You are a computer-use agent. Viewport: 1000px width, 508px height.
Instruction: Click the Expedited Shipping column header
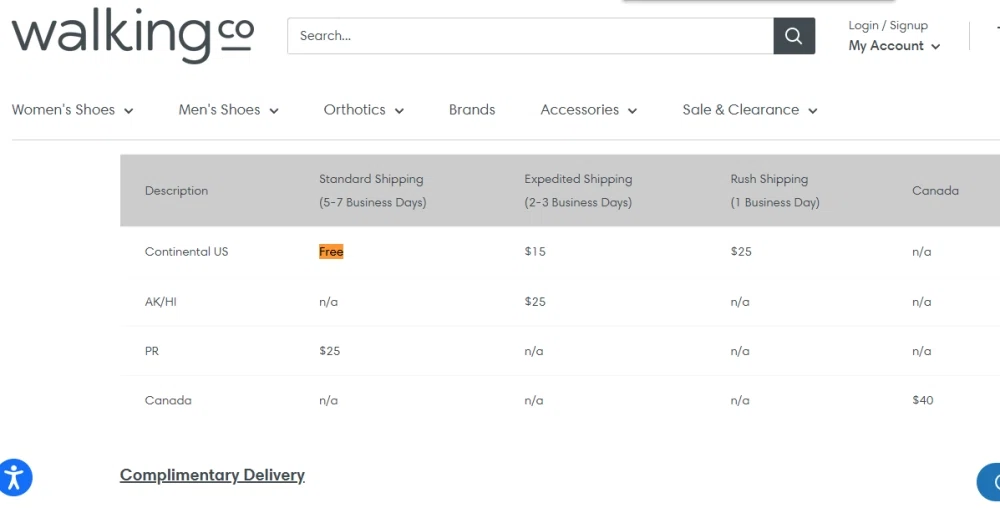pos(578,190)
